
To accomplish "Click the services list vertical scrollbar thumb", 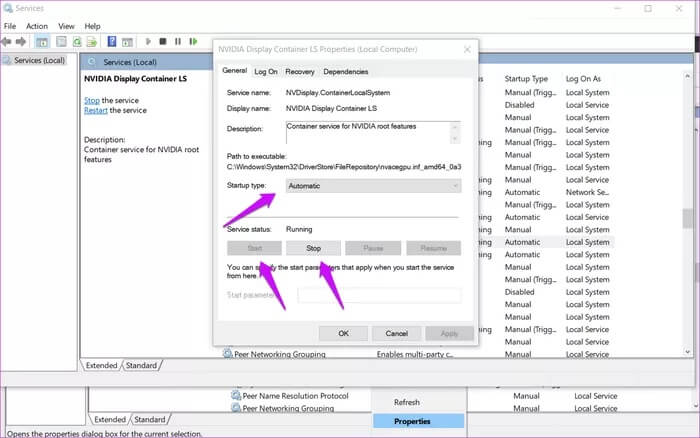I will 688,219.
